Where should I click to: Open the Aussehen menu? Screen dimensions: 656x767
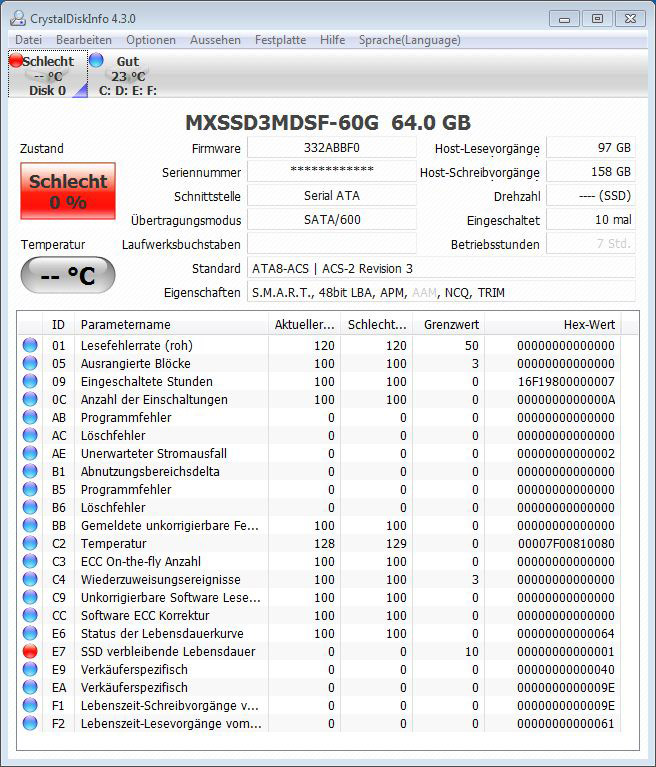215,40
